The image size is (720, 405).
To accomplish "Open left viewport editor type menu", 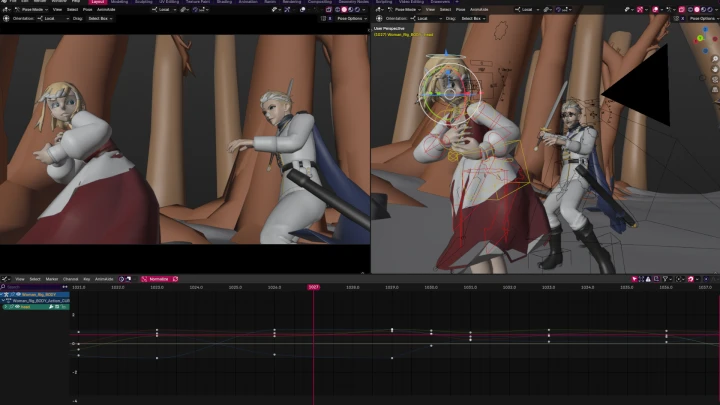I will (x=5, y=9).
